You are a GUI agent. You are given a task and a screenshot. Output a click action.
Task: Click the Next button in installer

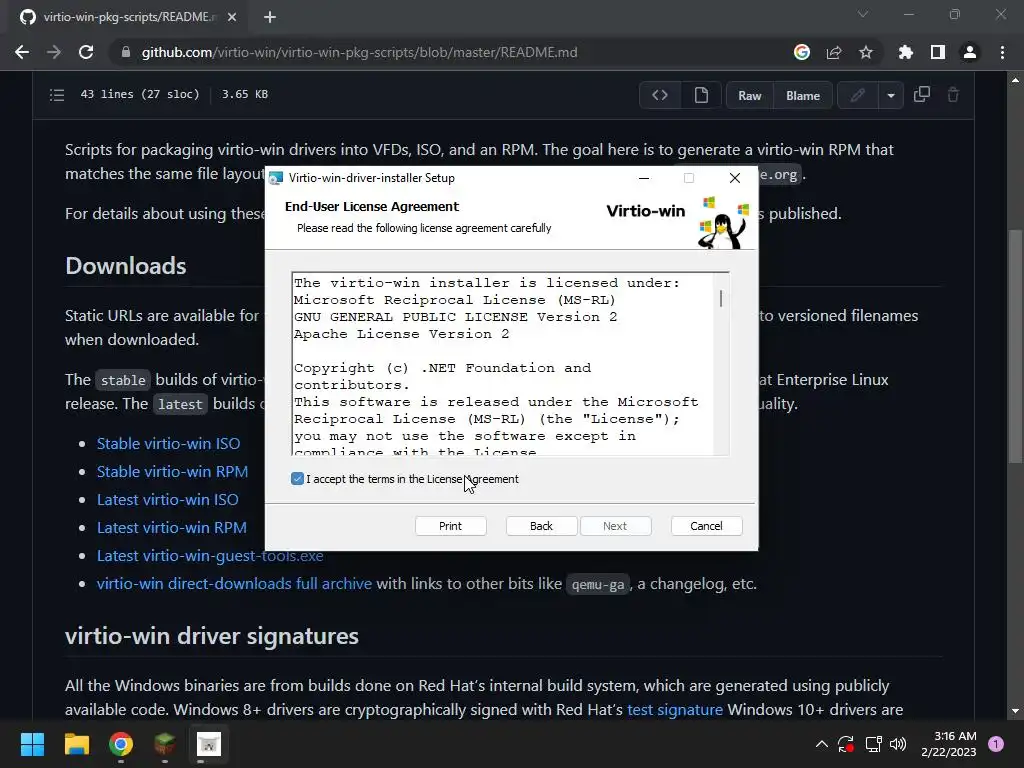615,526
